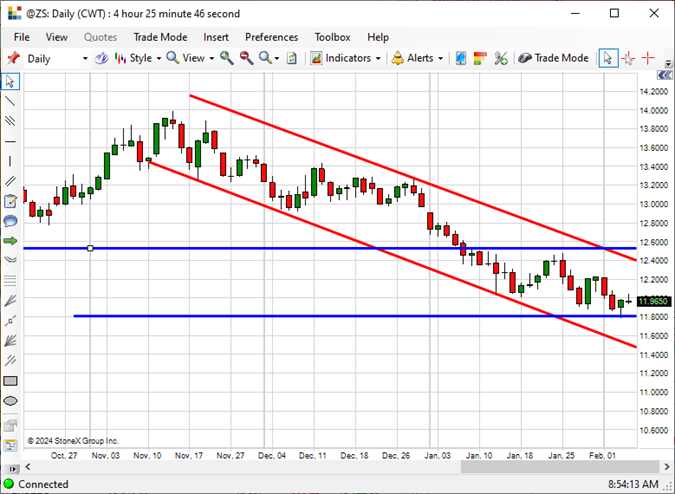Toggle the red crosshair cursor mode
Screen dimensions: 675x494
coord(648,58)
